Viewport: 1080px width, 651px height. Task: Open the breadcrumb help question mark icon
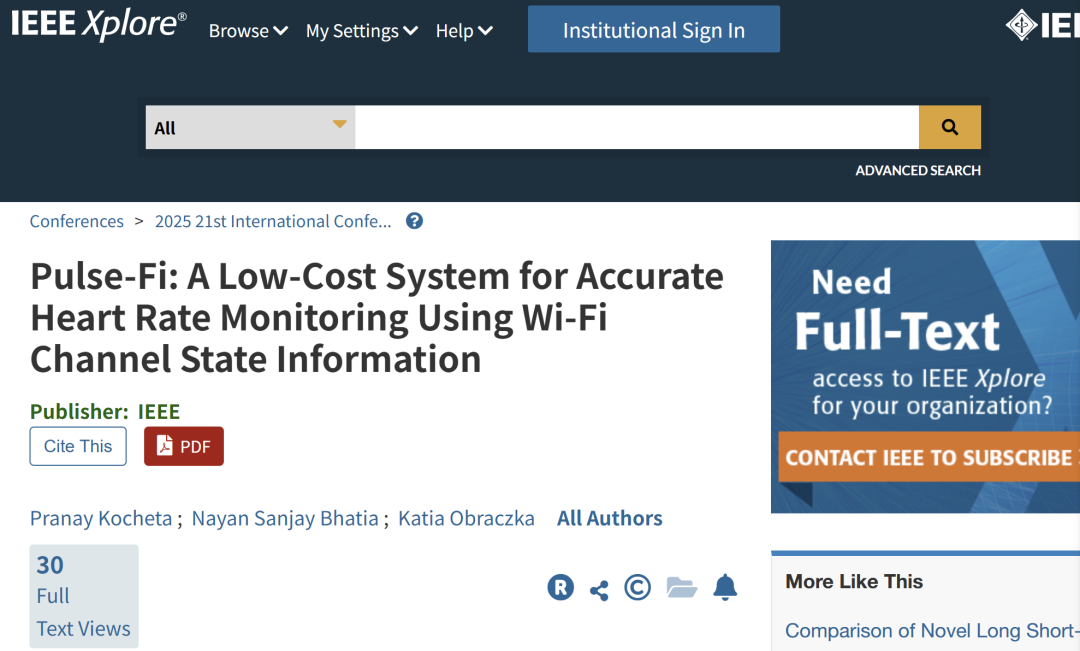[x=414, y=221]
